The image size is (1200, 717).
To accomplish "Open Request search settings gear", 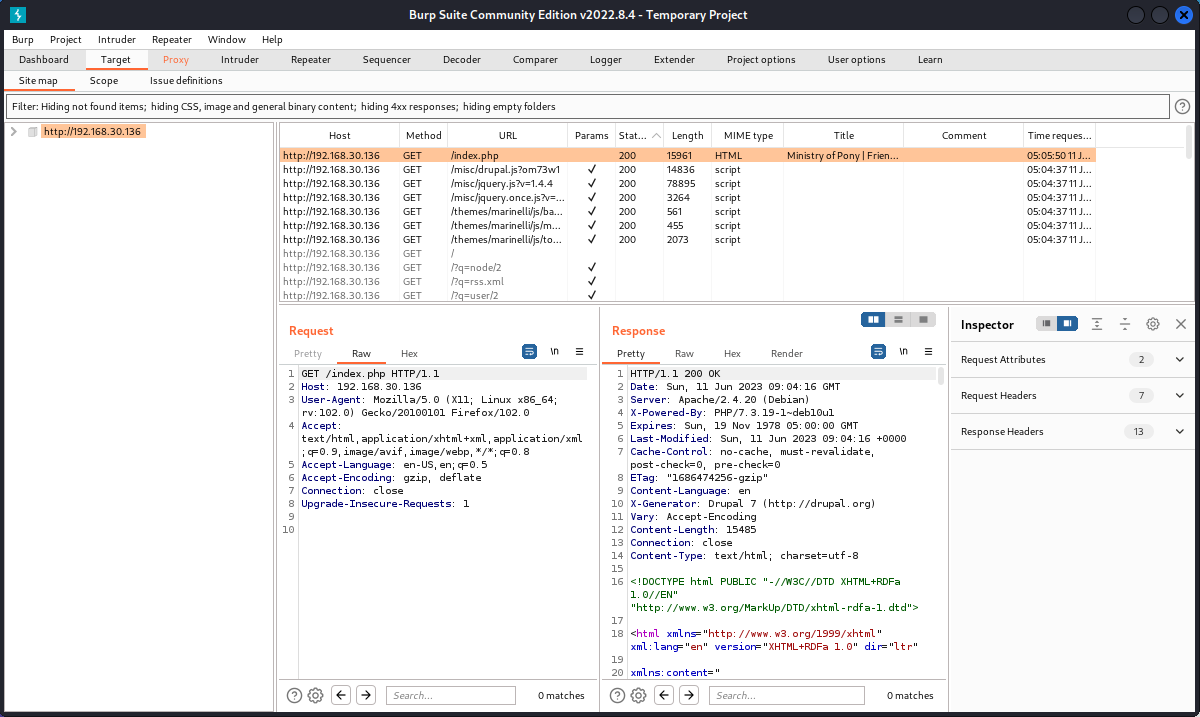I will coord(315,695).
